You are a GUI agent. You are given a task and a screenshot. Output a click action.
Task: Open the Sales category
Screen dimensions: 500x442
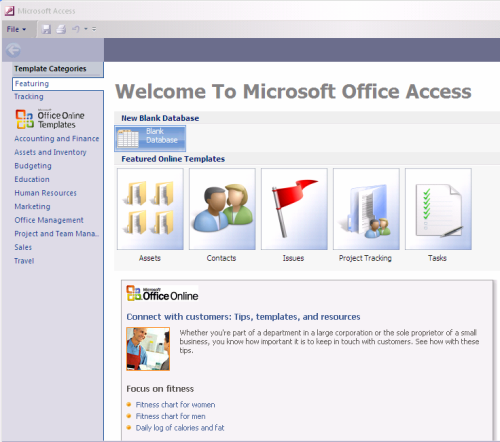pyautogui.click(x=23, y=247)
